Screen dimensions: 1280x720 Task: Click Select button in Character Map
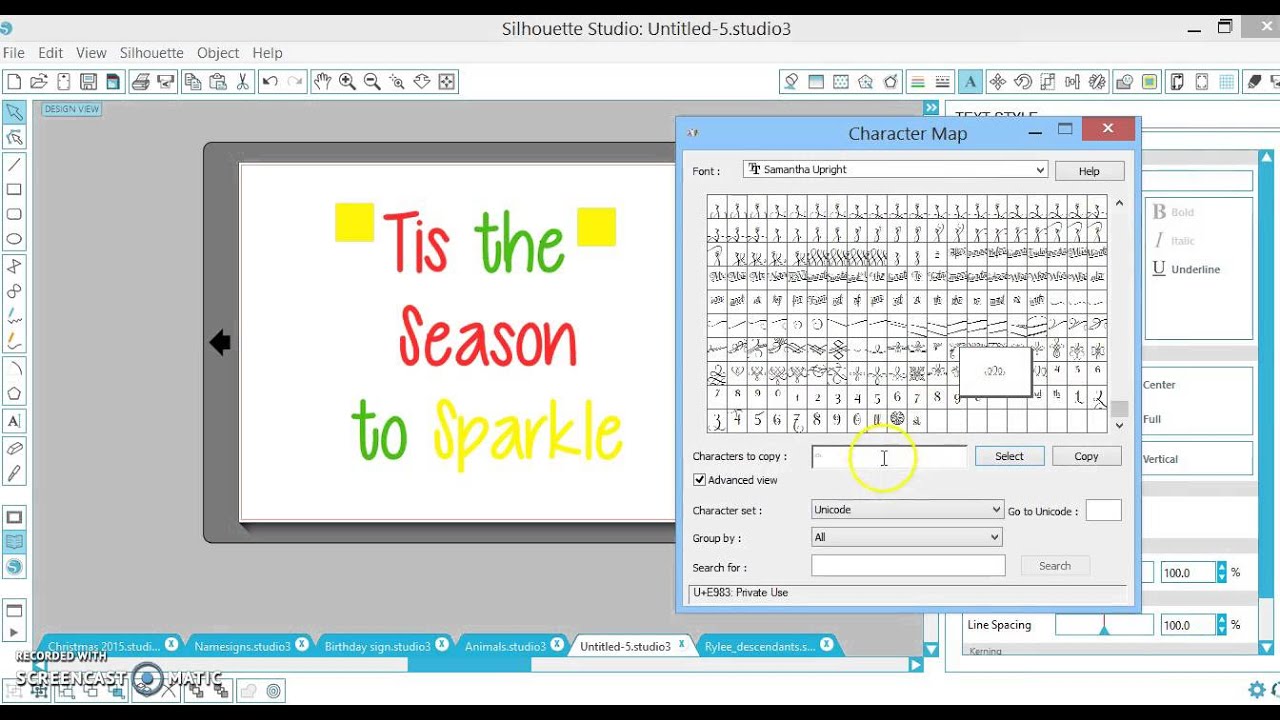(x=1009, y=456)
